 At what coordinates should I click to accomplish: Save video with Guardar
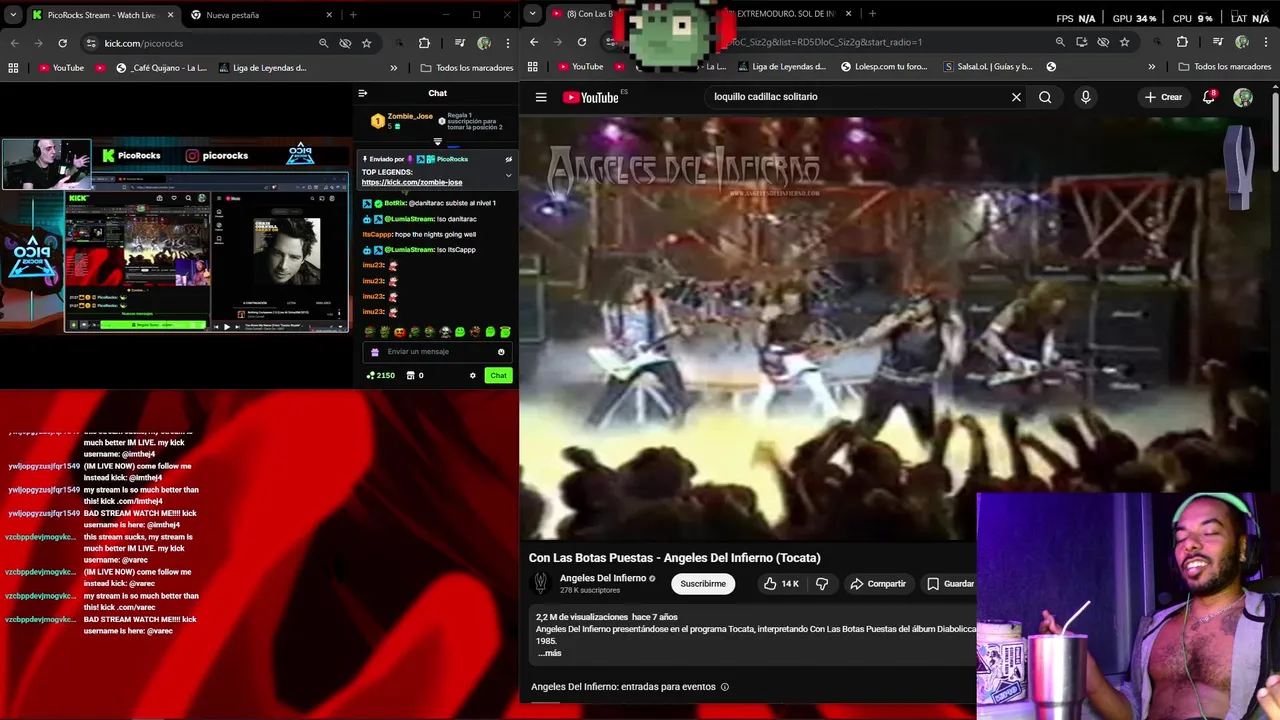coord(950,584)
